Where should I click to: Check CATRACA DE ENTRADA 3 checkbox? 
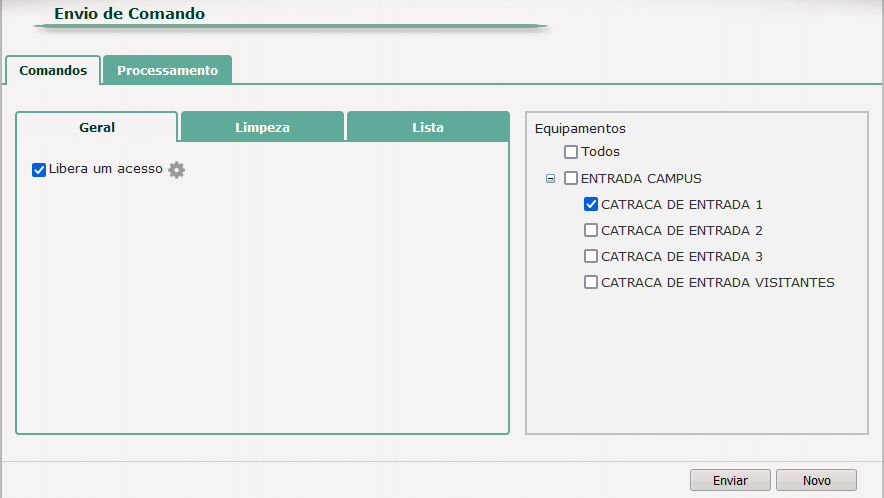click(591, 256)
